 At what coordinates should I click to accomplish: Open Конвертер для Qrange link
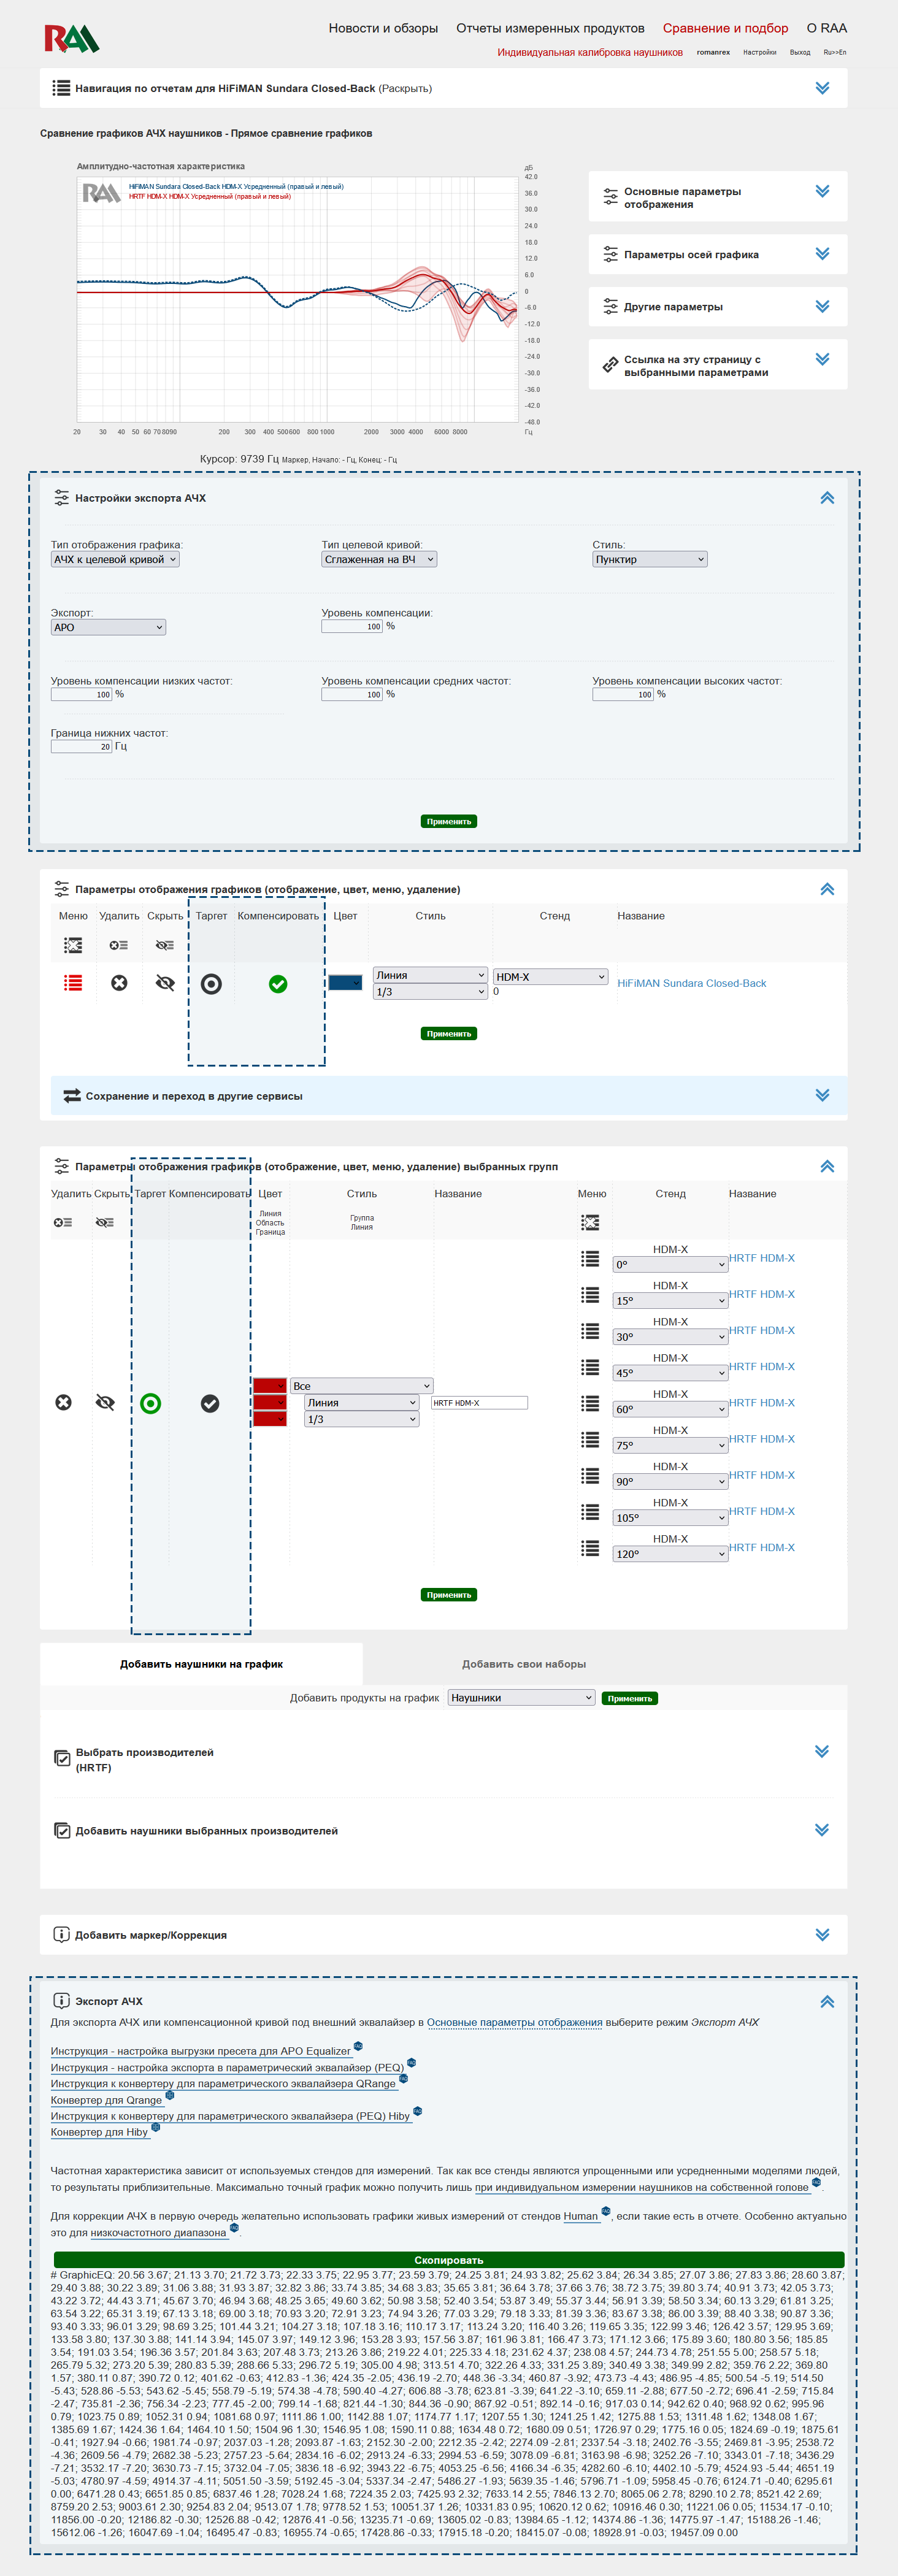[106, 2100]
